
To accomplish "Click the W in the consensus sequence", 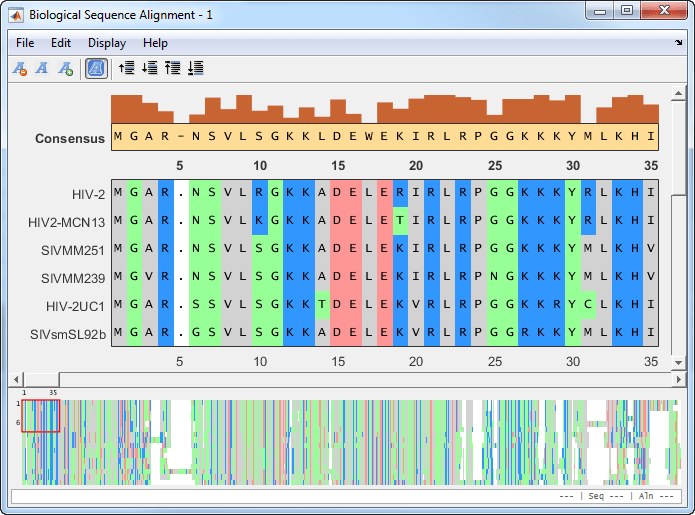I will [369, 137].
